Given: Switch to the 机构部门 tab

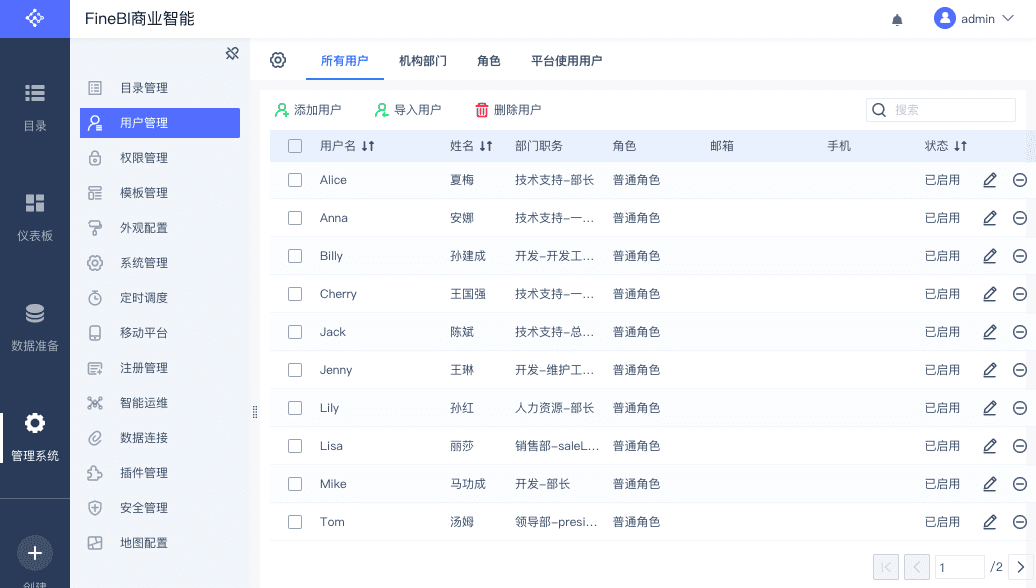Looking at the screenshot, I should click(x=422, y=61).
